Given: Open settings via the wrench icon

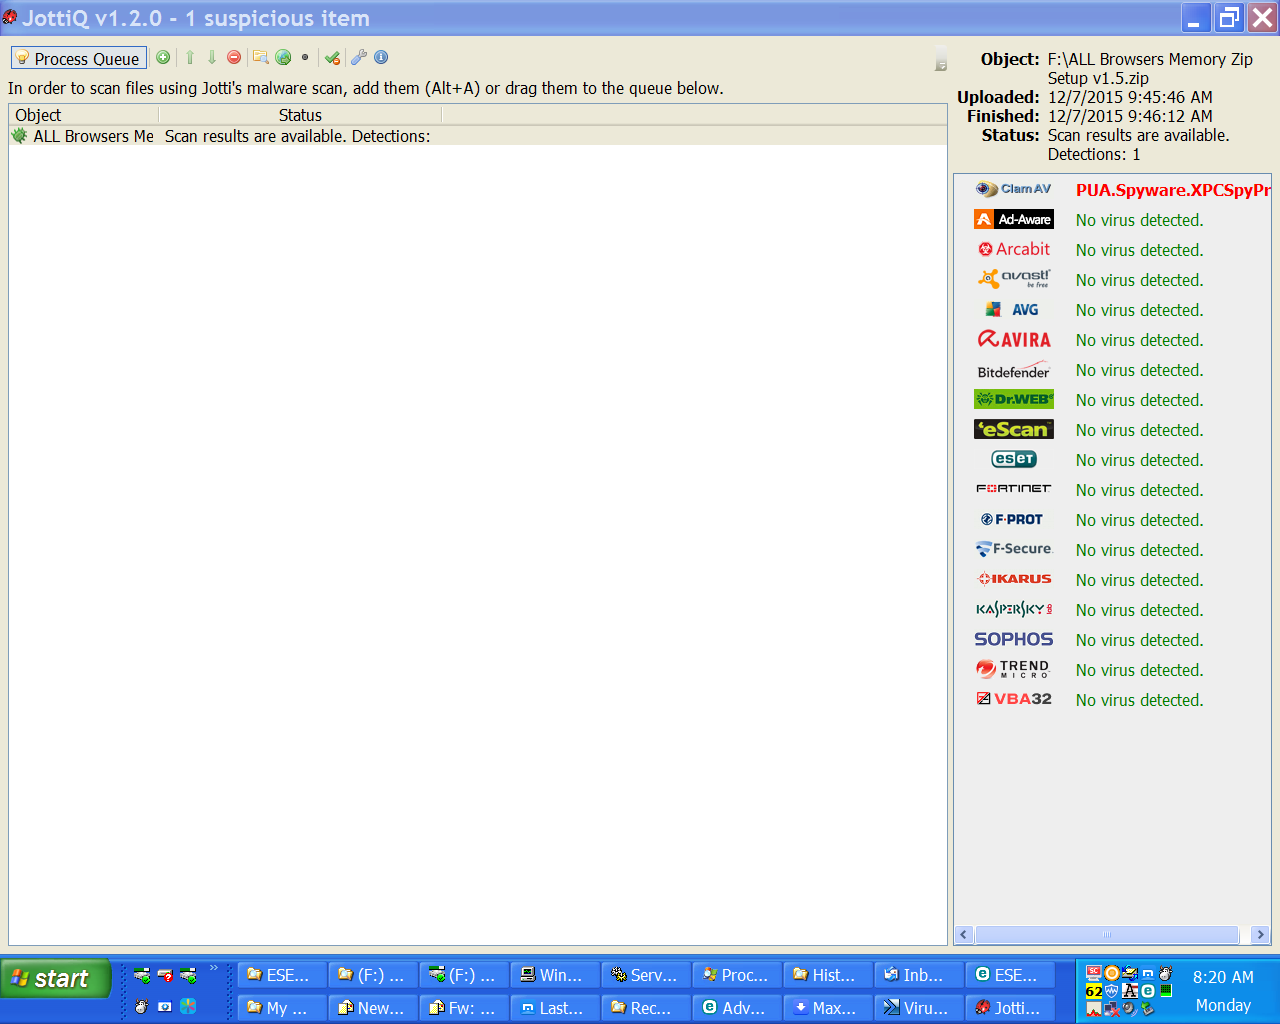Looking at the screenshot, I should (x=359, y=58).
